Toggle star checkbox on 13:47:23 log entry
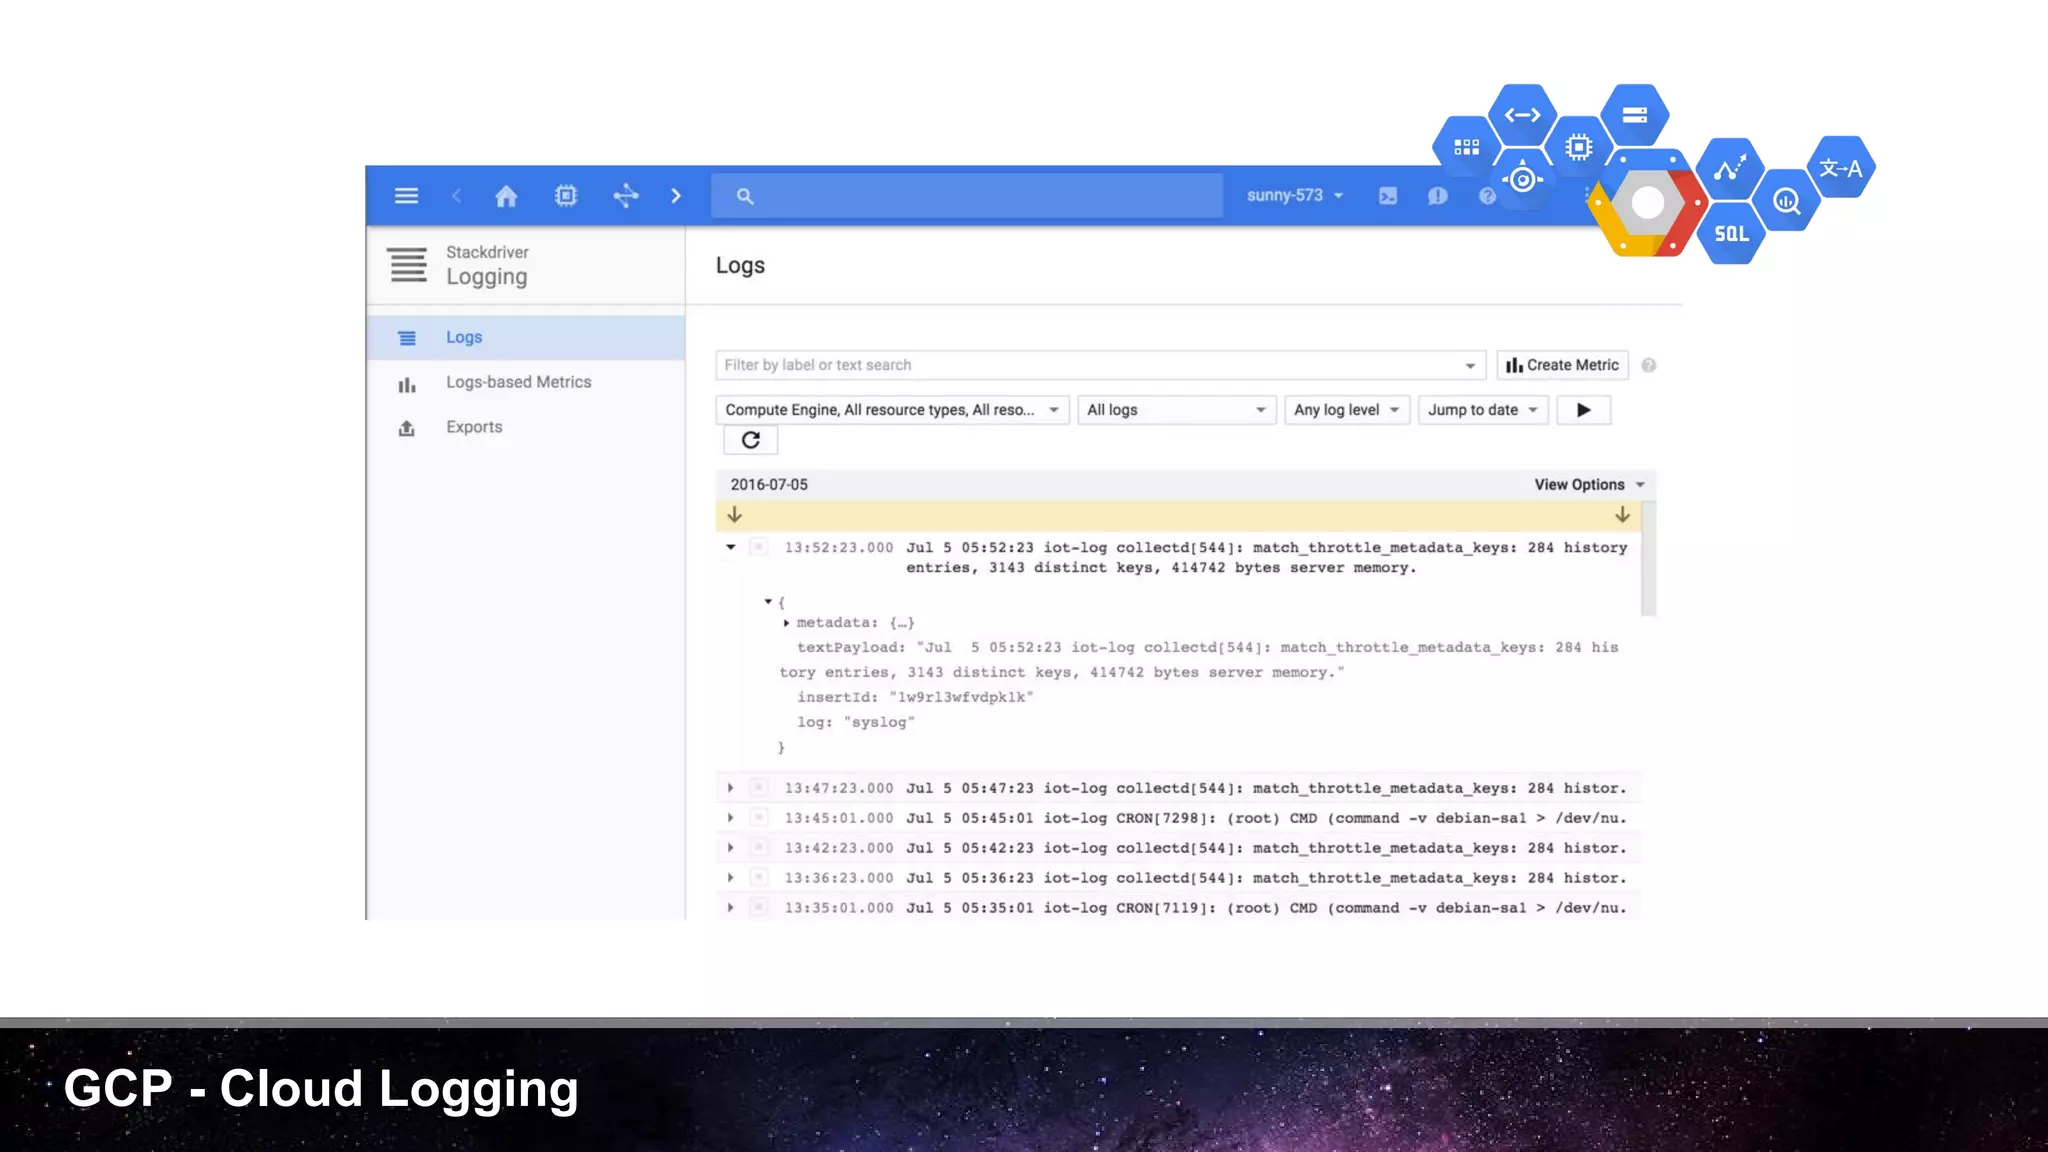The image size is (2048, 1152). (x=759, y=788)
